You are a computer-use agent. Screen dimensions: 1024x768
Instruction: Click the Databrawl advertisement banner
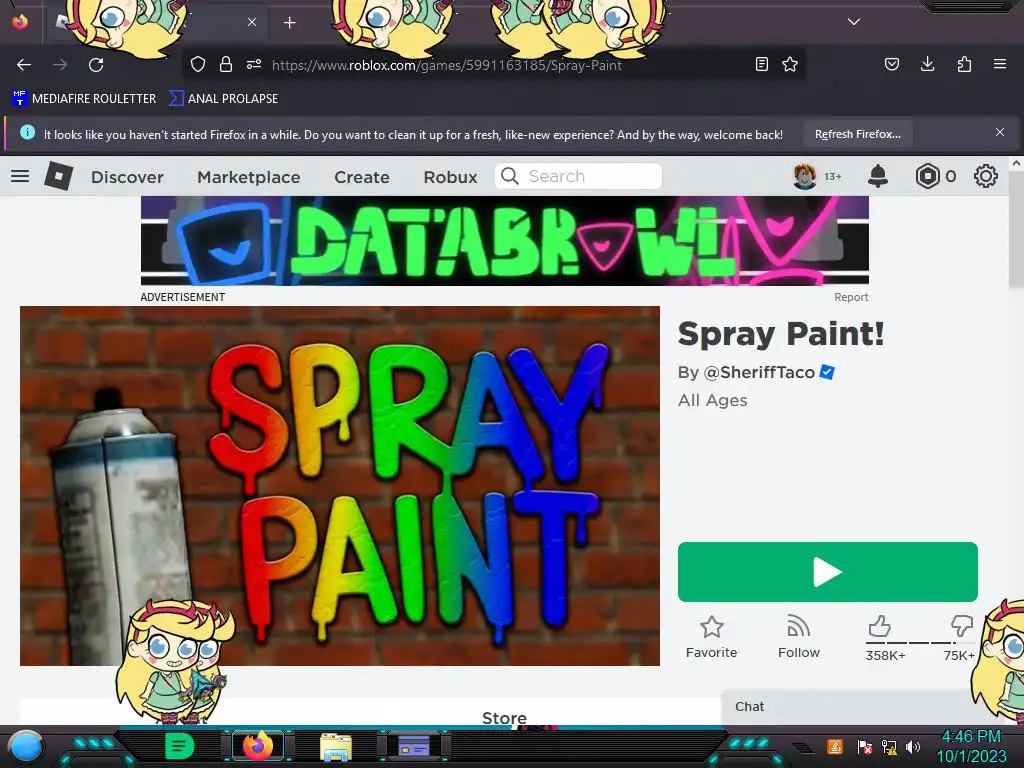point(504,241)
